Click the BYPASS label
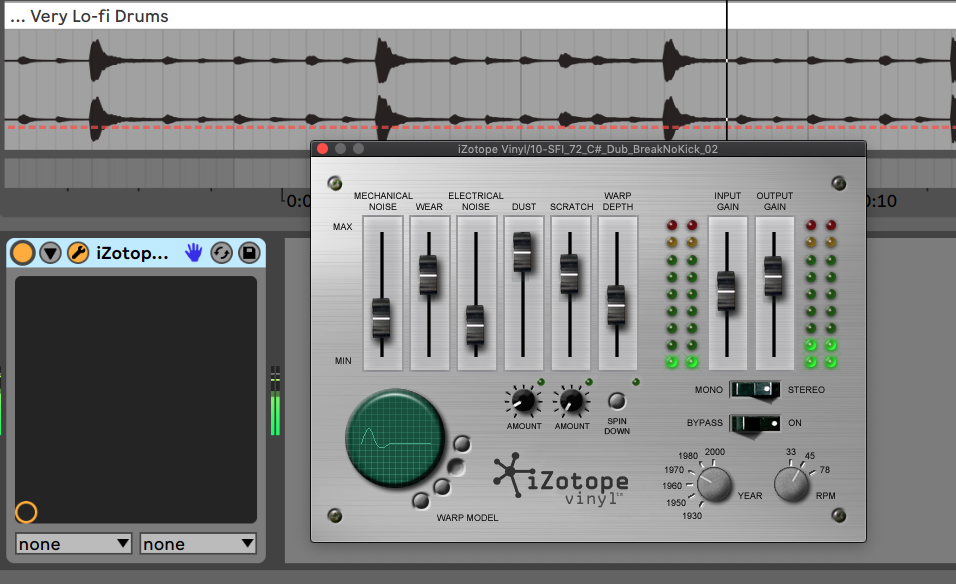This screenshot has height=584, width=956. pyautogui.click(x=705, y=422)
